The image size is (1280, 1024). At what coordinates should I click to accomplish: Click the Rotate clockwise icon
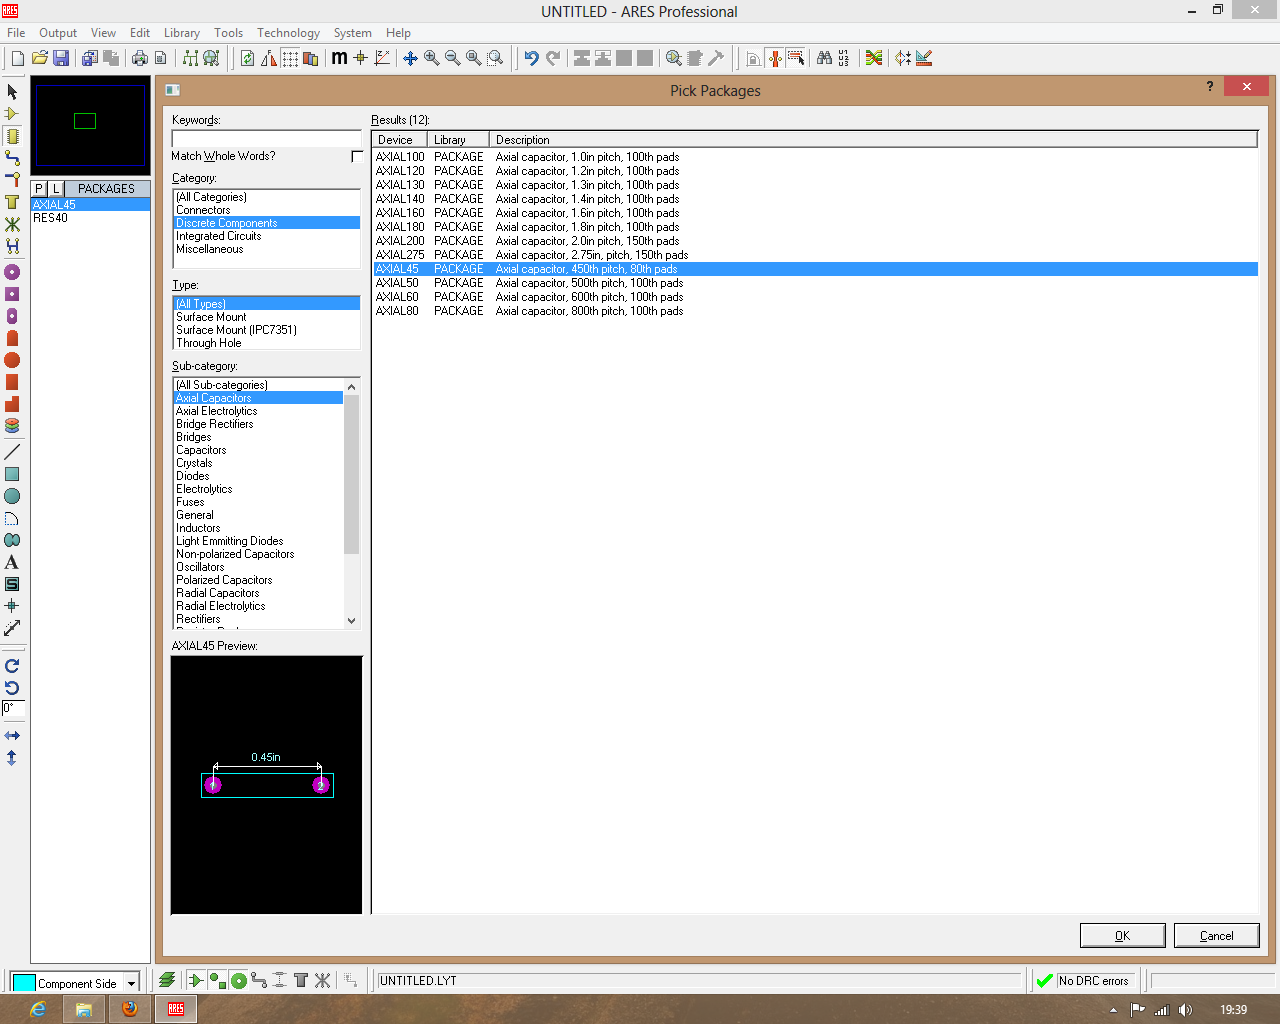point(12,666)
